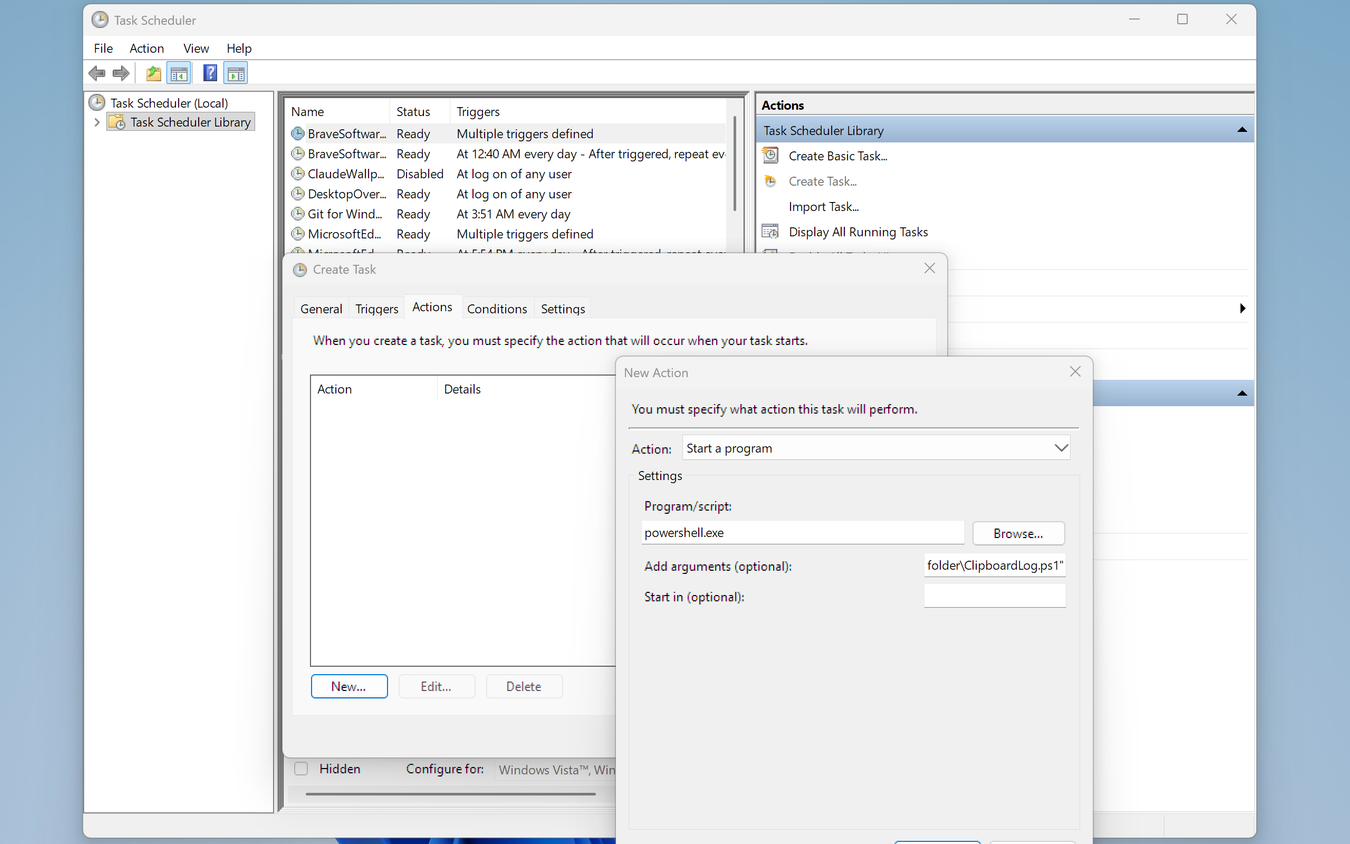Select the Task Scheduler (Local) tree root
Screen dimensions: 1350x844
(x=169, y=103)
